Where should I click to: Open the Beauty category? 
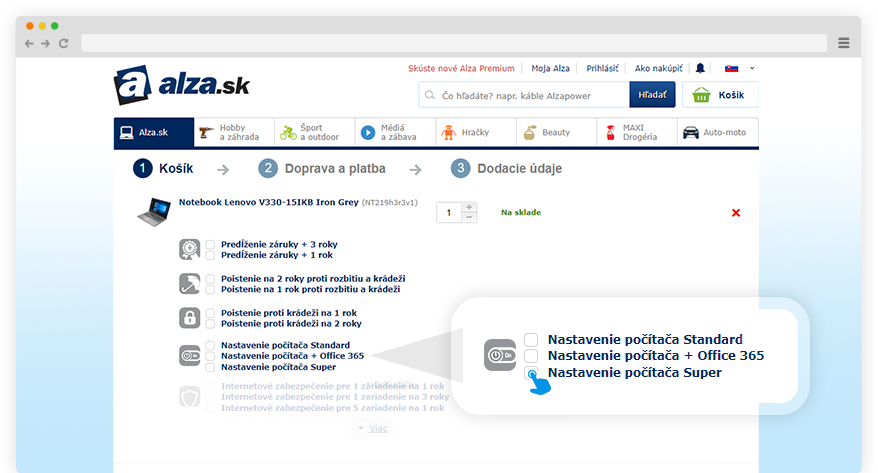click(557, 132)
